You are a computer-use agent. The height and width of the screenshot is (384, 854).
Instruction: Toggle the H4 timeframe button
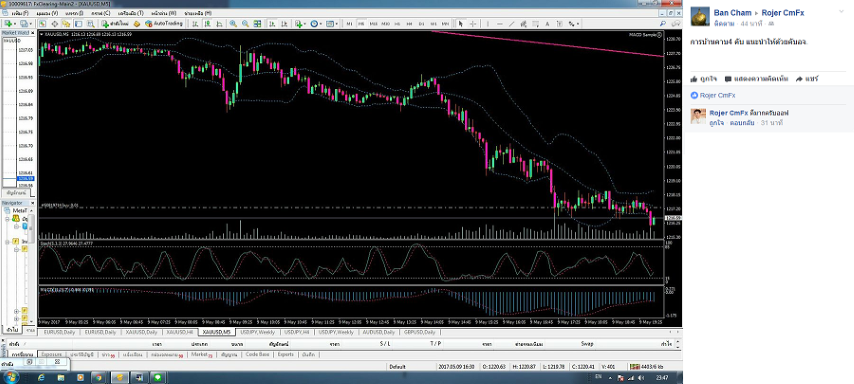[410, 24]
